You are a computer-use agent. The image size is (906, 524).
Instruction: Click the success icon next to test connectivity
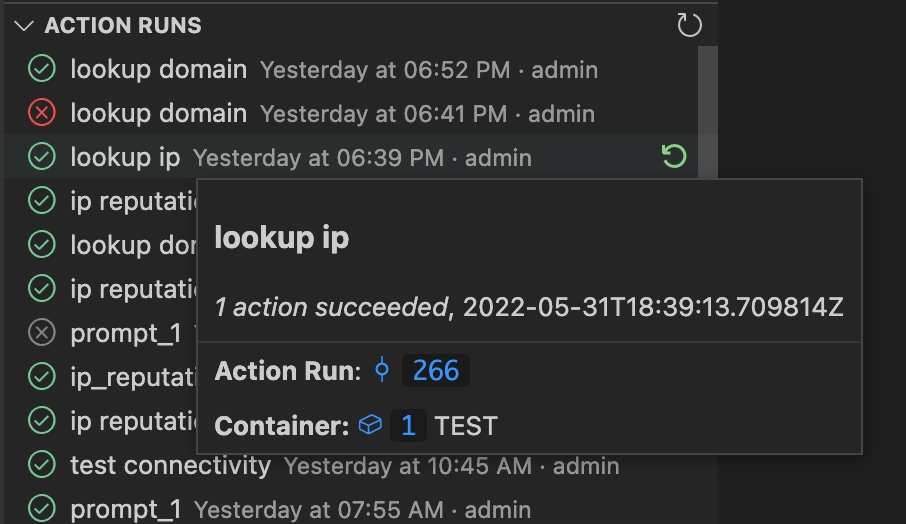click(42, 464)
